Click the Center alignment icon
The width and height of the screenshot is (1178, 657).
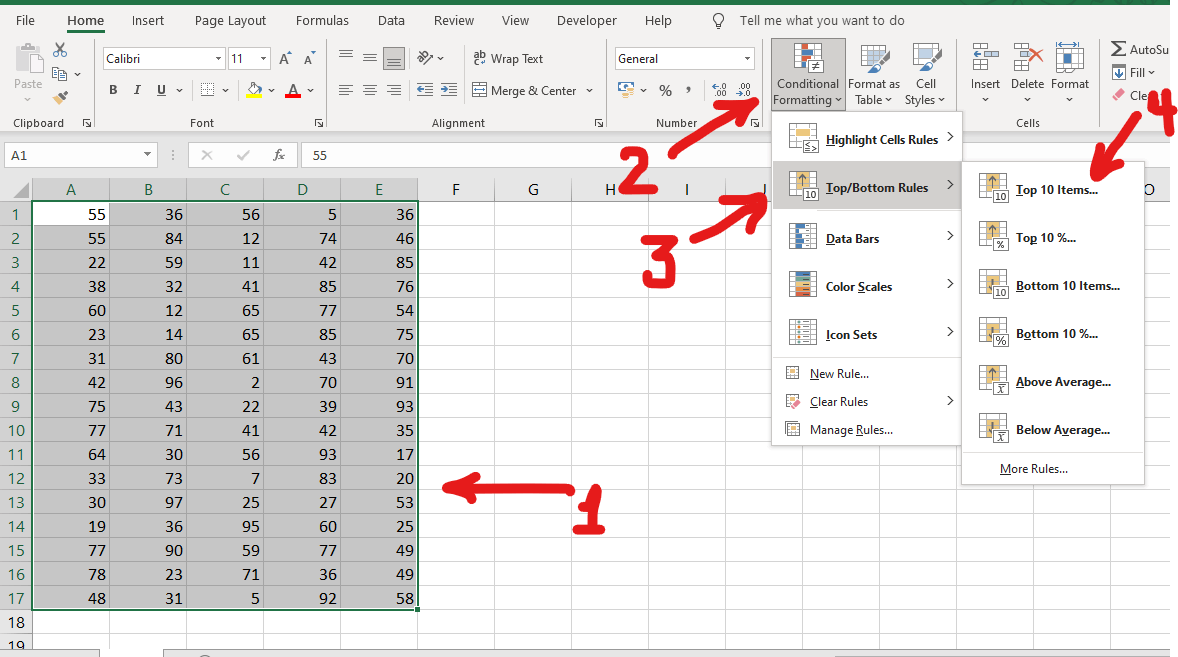coord(370,90)
